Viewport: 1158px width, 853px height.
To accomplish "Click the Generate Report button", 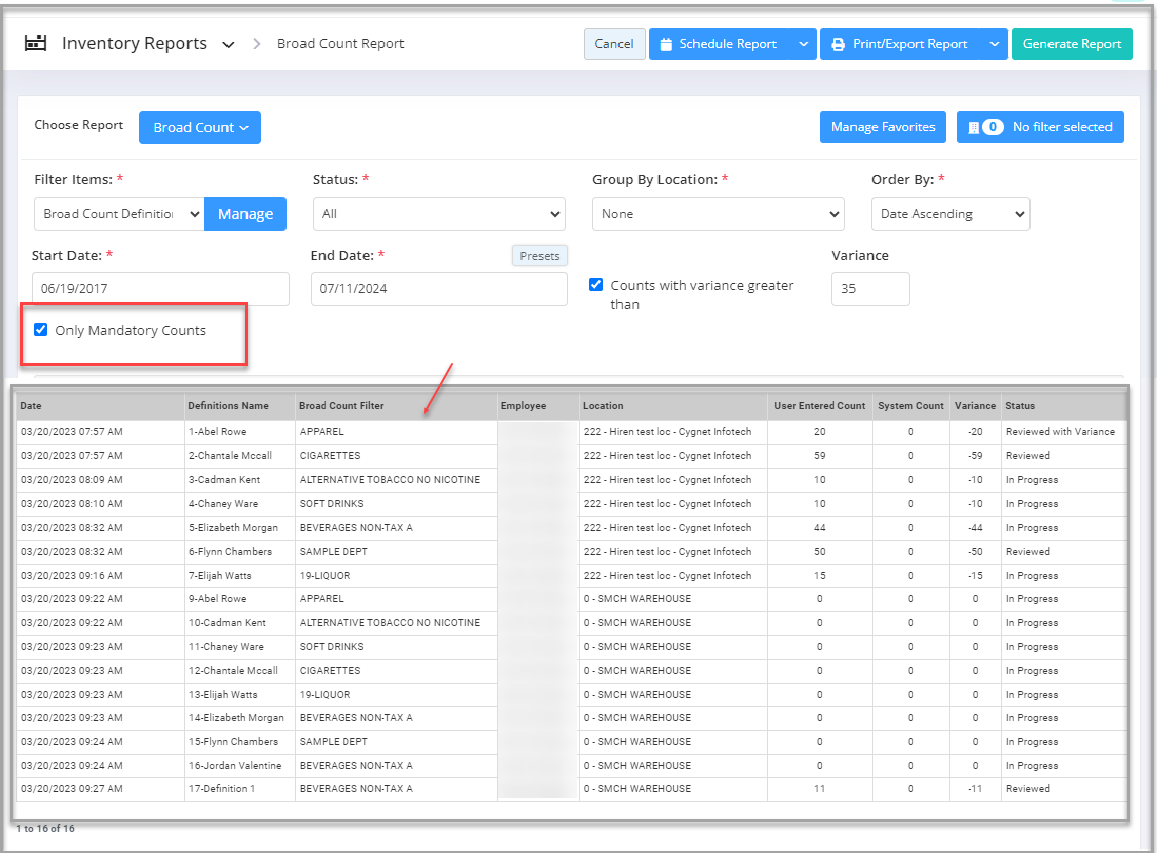I will coord(1072,44).
